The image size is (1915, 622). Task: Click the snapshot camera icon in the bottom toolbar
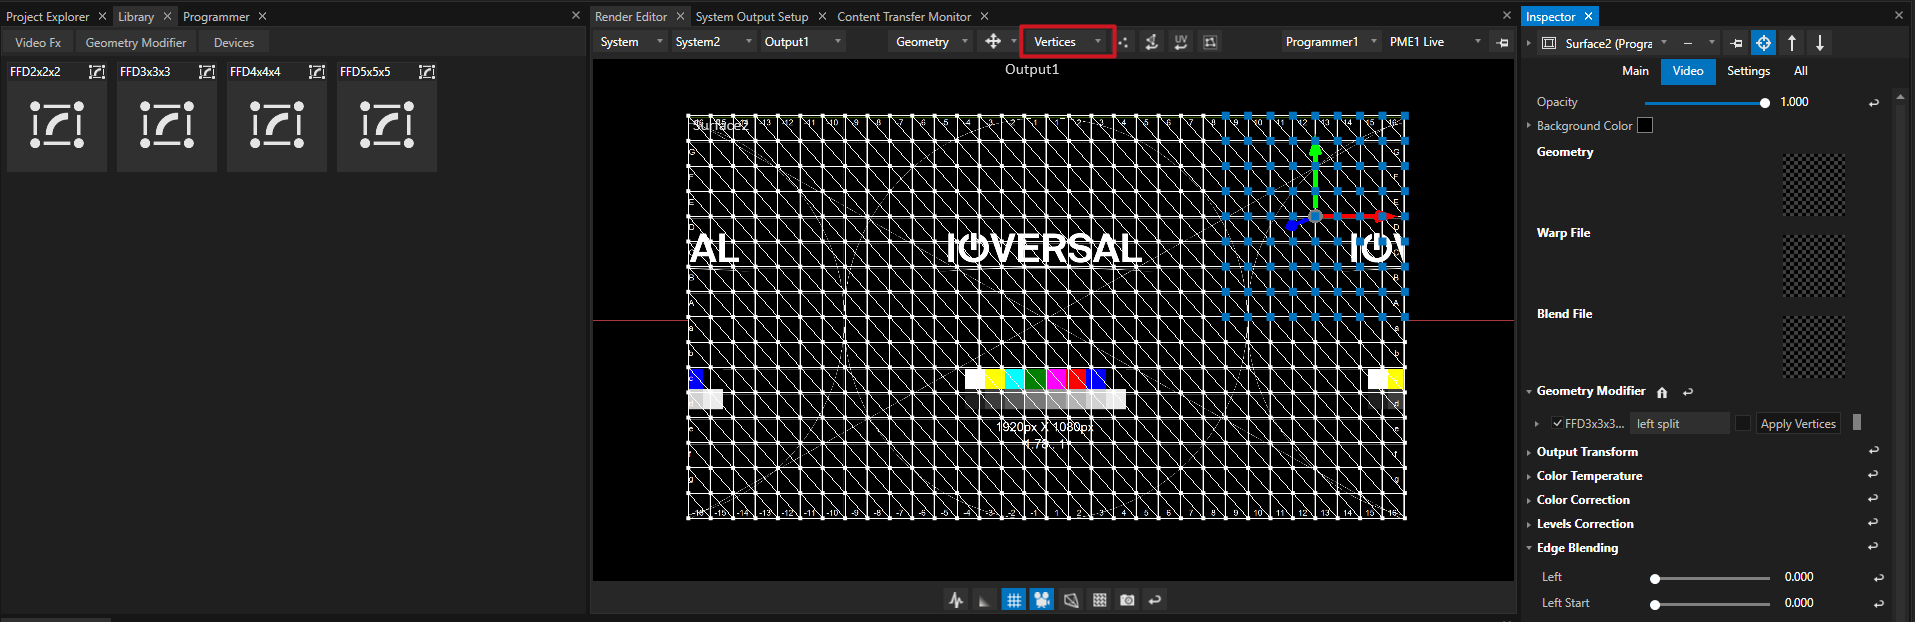[1127, 600]
